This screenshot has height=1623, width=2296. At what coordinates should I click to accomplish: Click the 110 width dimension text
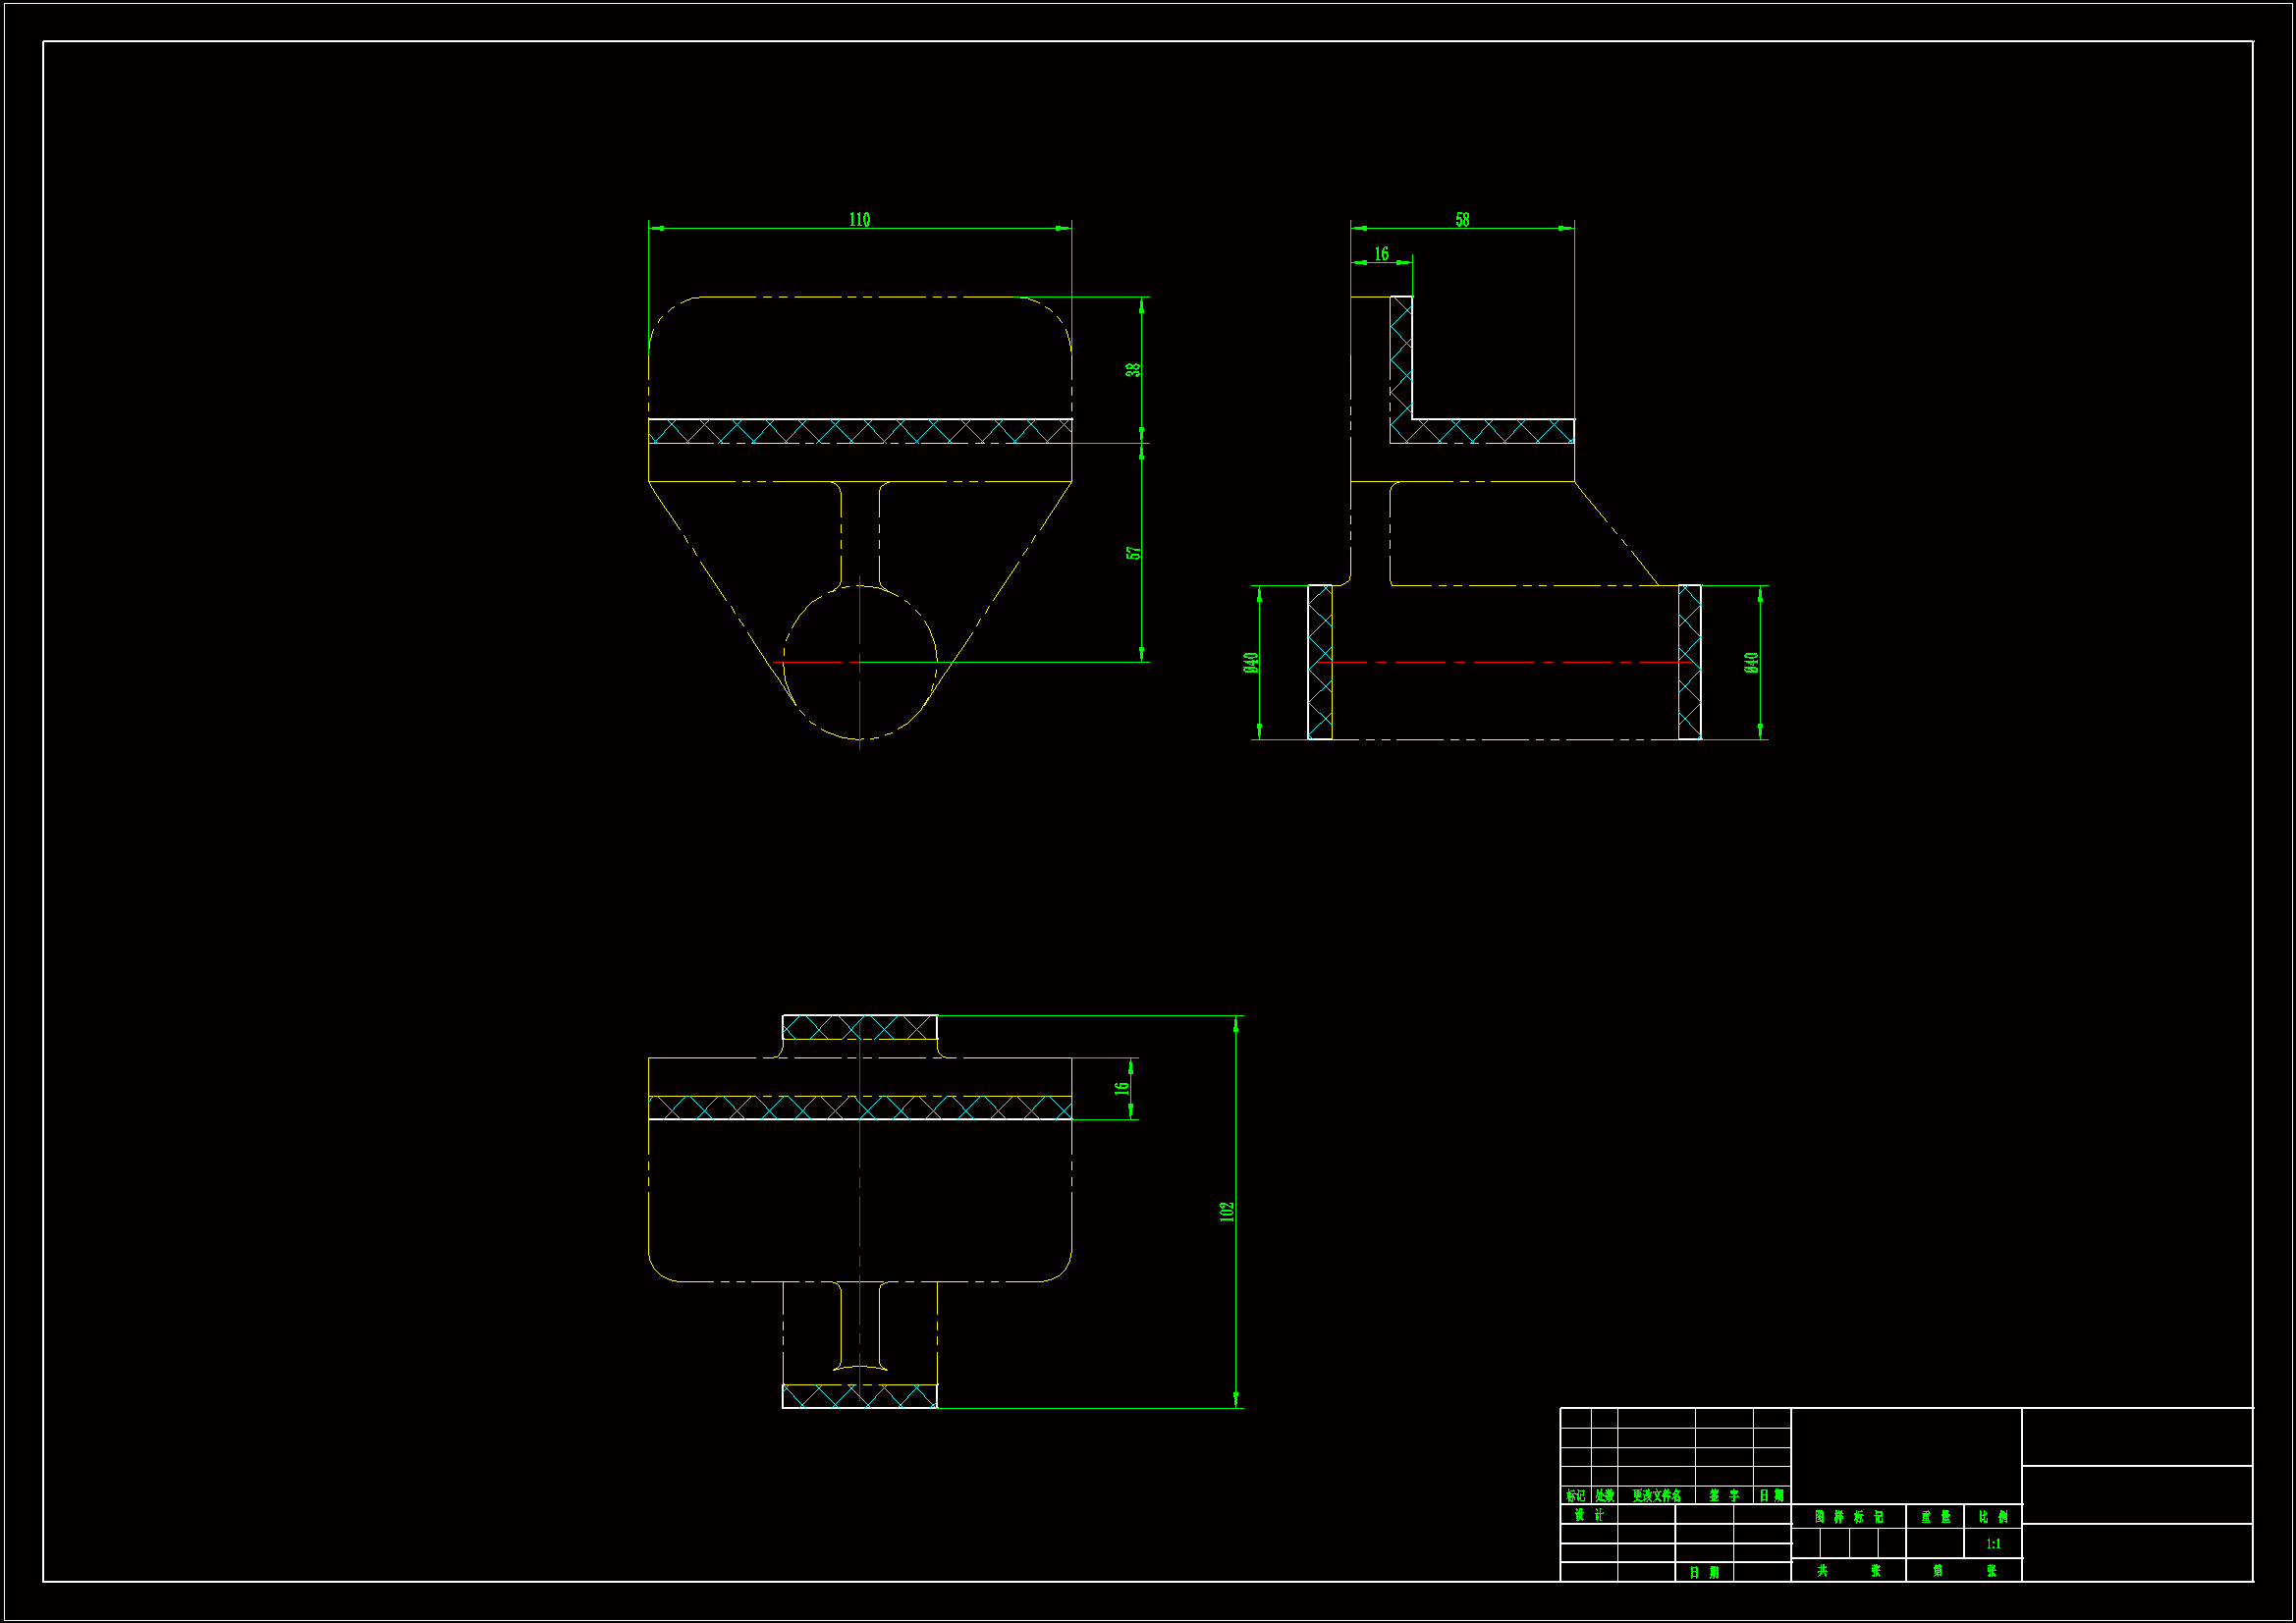[859, 219]
